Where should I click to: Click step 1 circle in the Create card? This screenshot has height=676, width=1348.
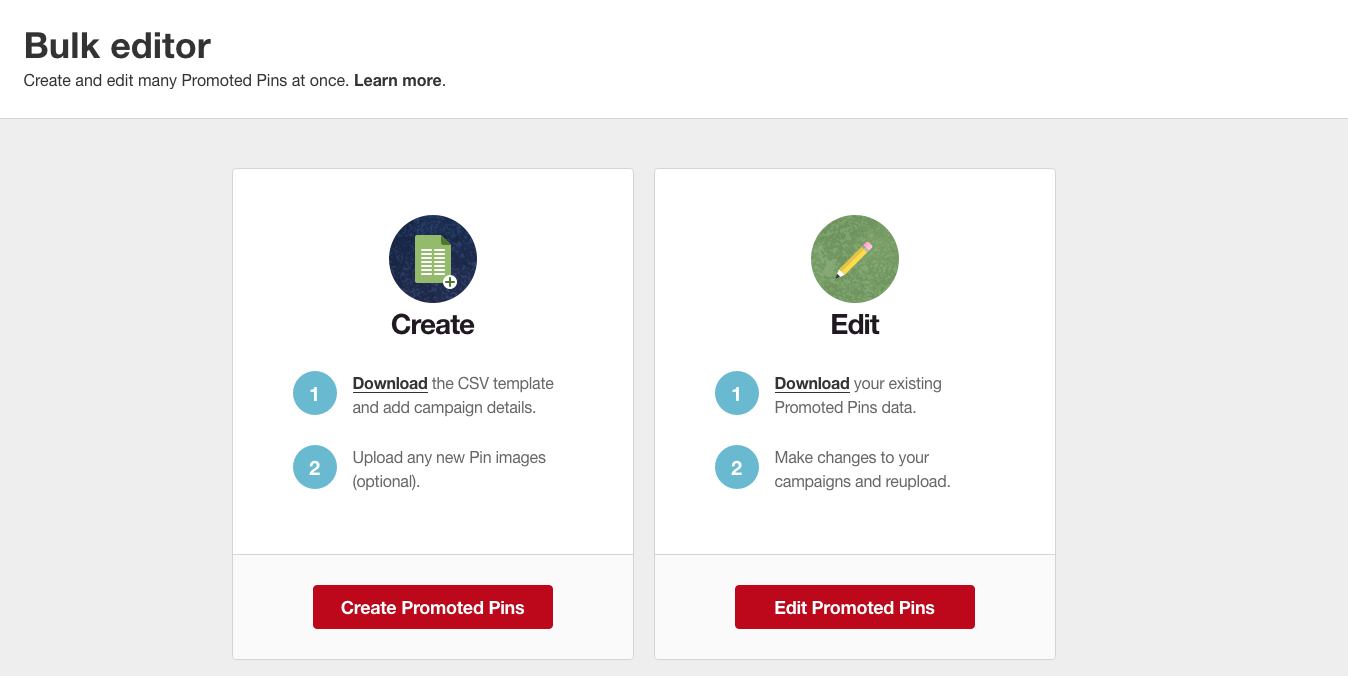(x=315, y=394)
